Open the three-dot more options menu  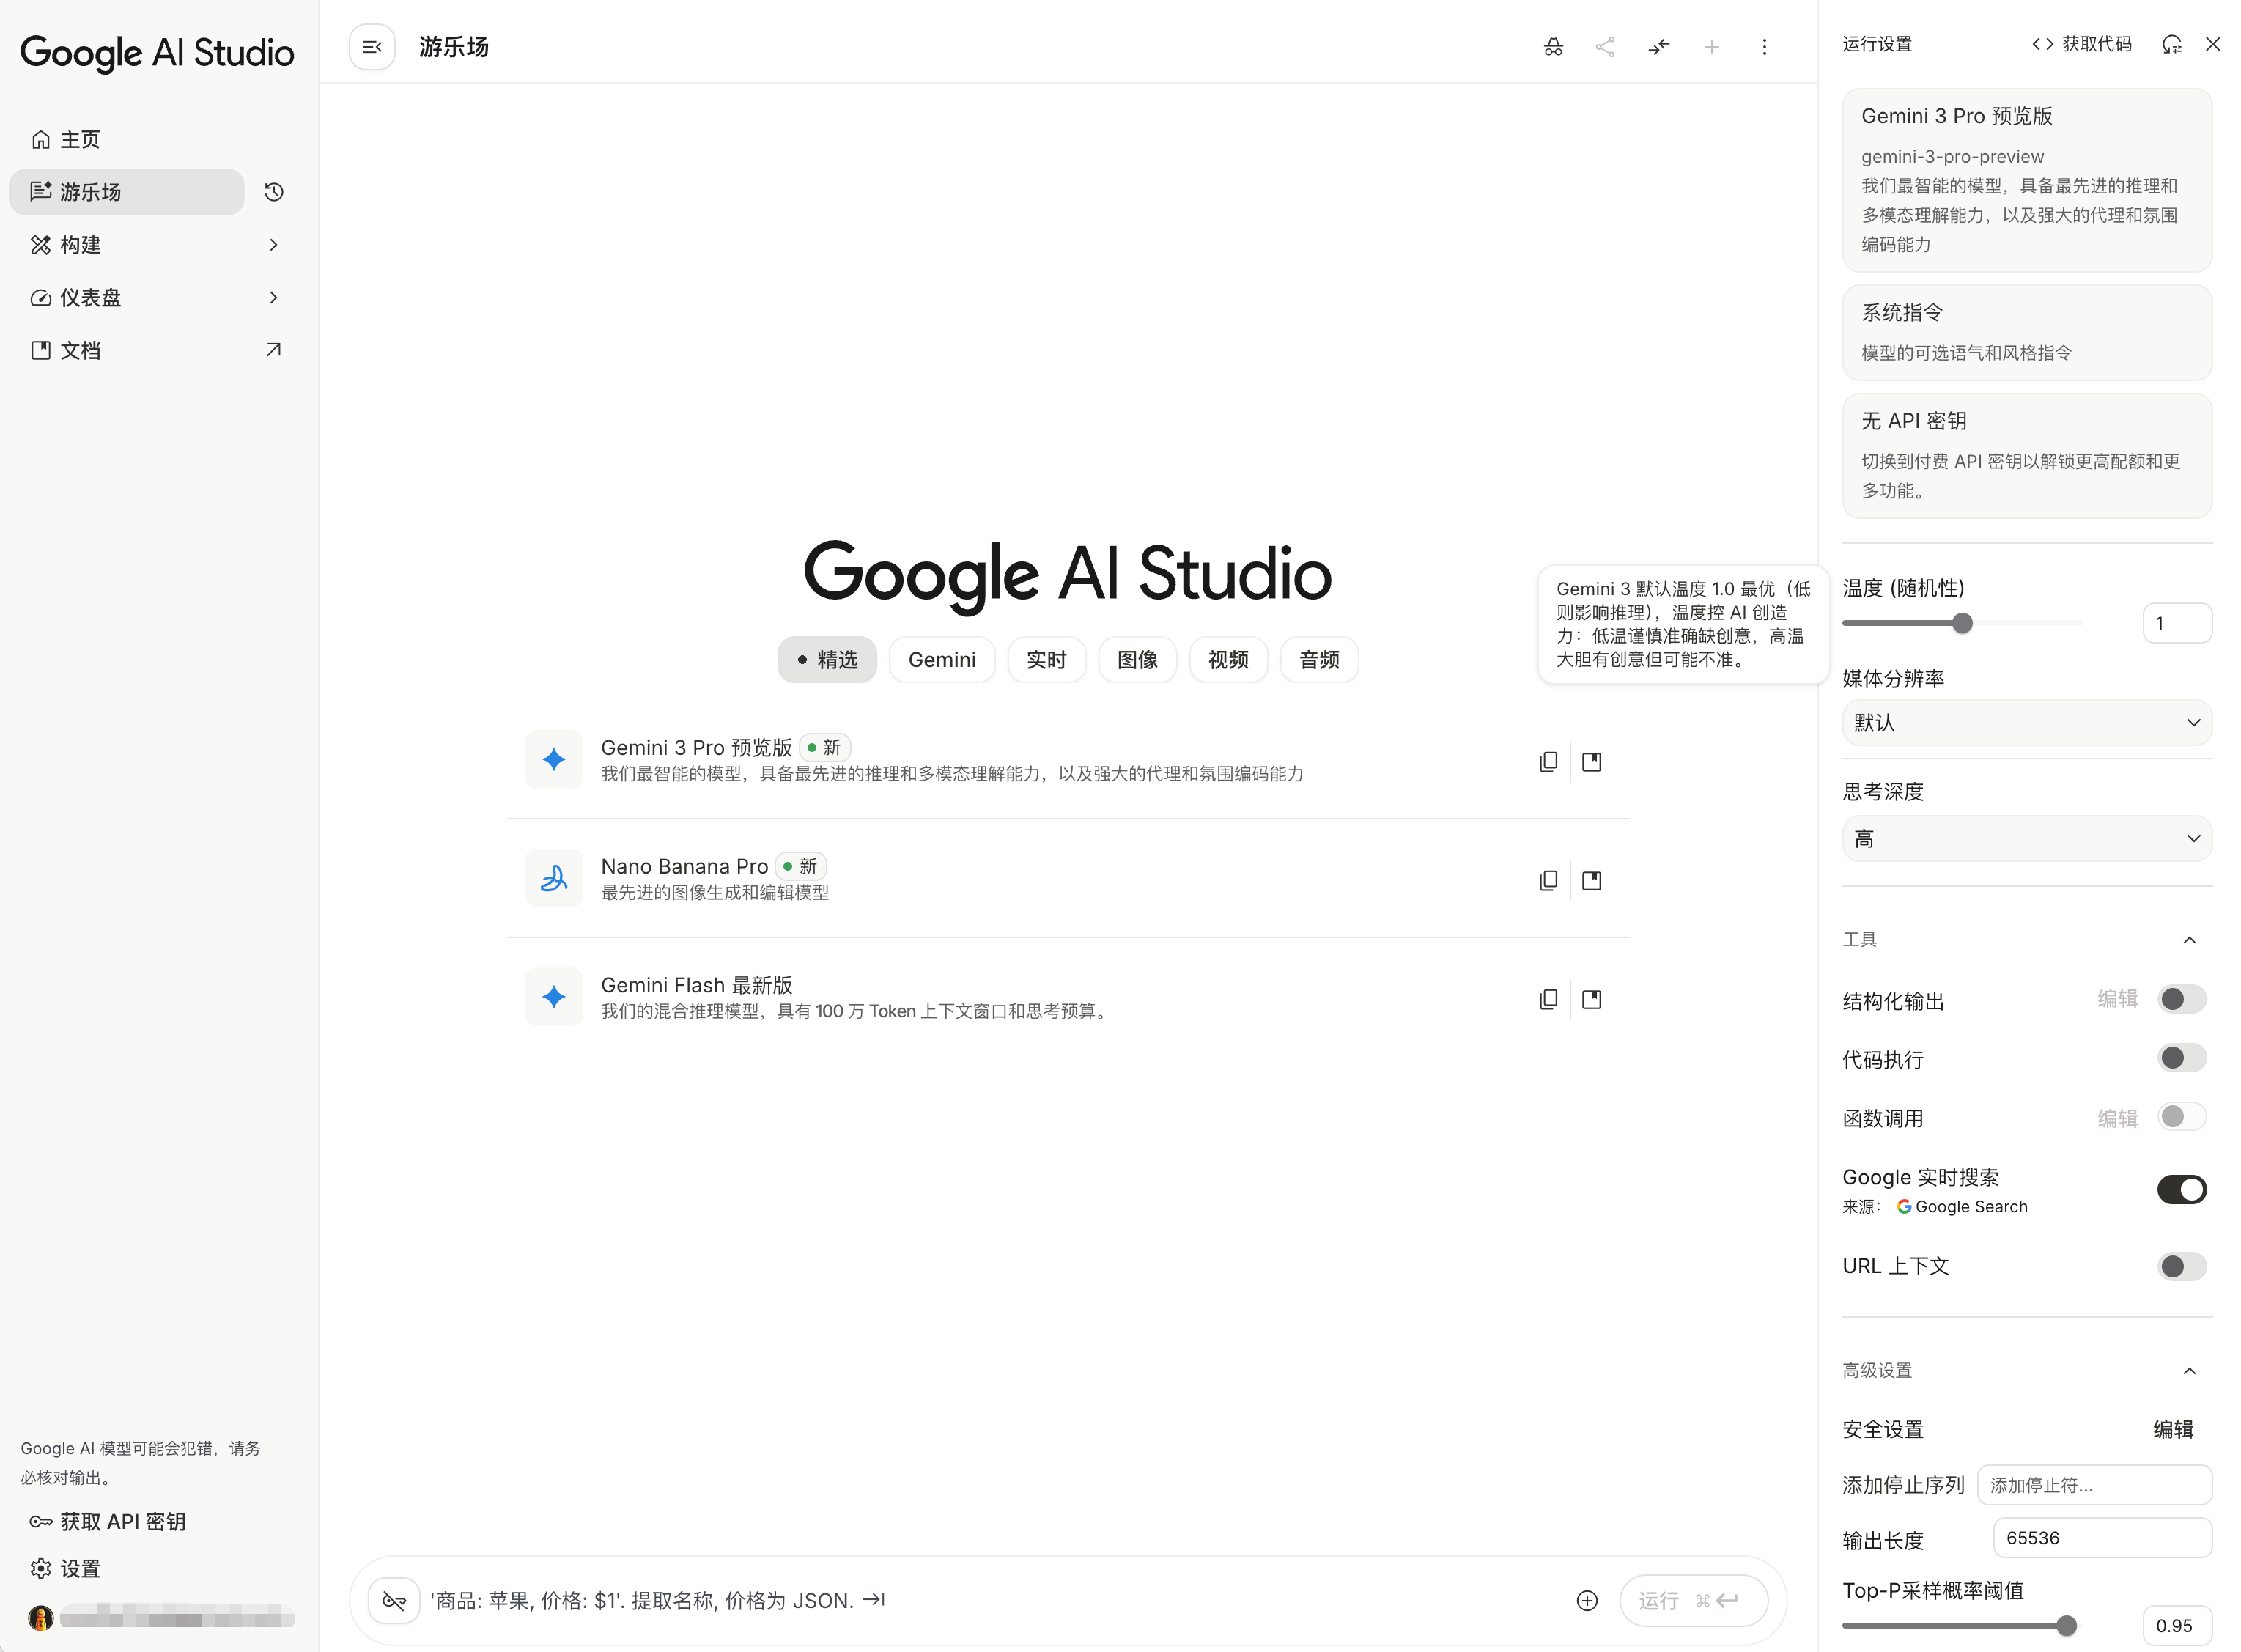pyautogui.click(x=1764, y=47)
